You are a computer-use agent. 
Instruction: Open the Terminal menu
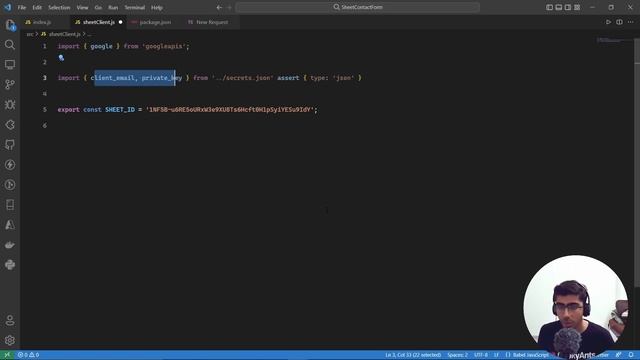coord(135,7)
